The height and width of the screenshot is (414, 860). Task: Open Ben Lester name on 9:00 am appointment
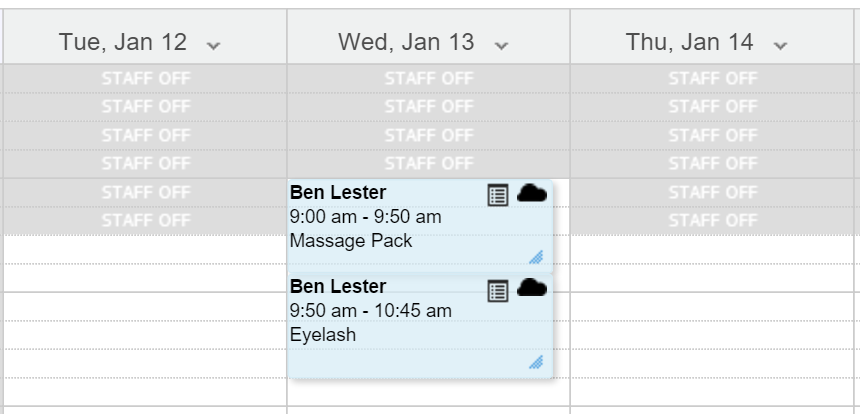tap(338, 192)
